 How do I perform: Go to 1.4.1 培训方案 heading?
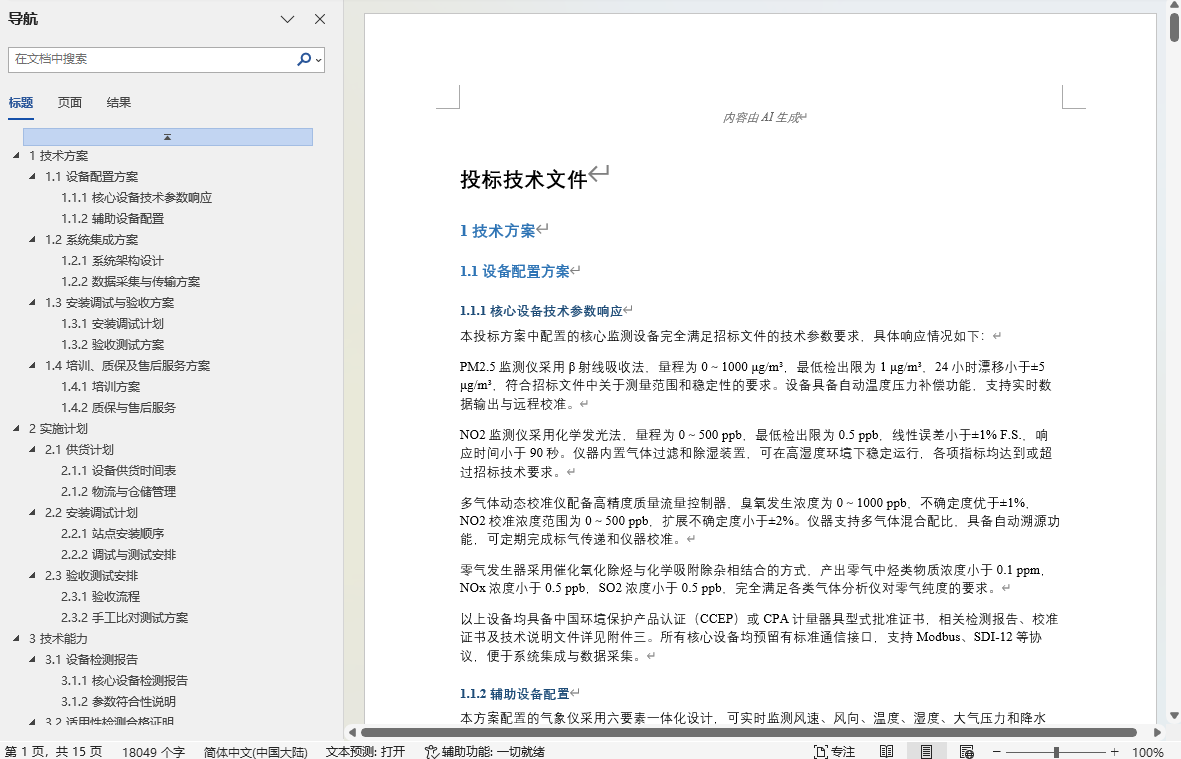(100, 386)
